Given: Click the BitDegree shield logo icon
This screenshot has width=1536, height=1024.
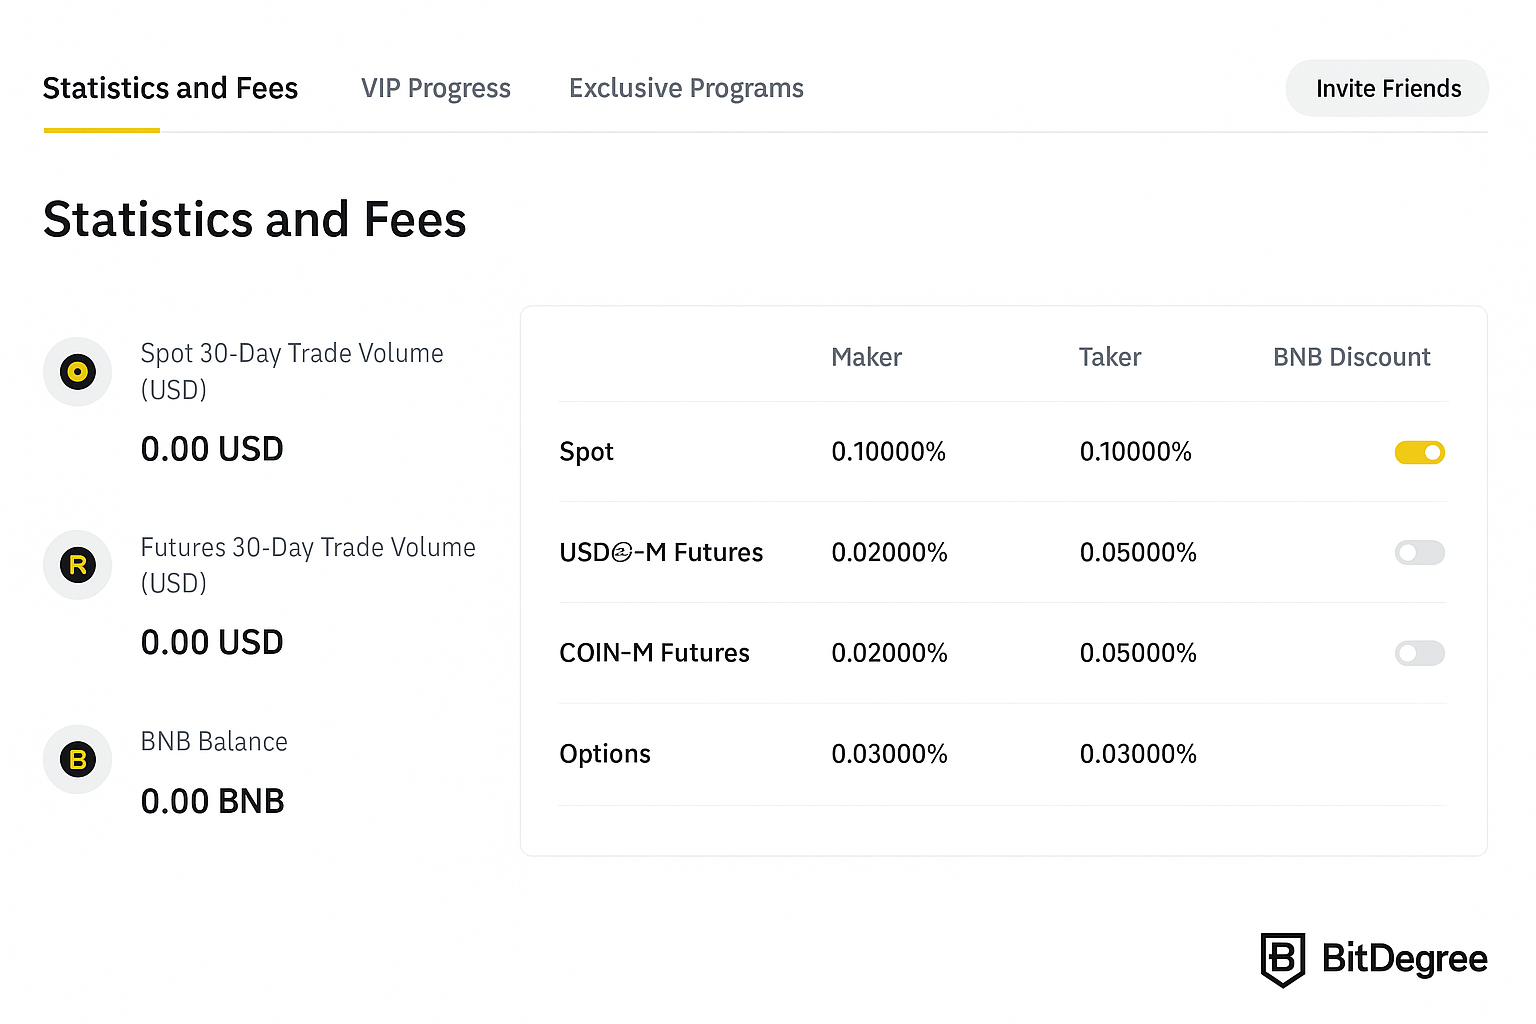Looking at the screenshot, I should point(1282,959).
